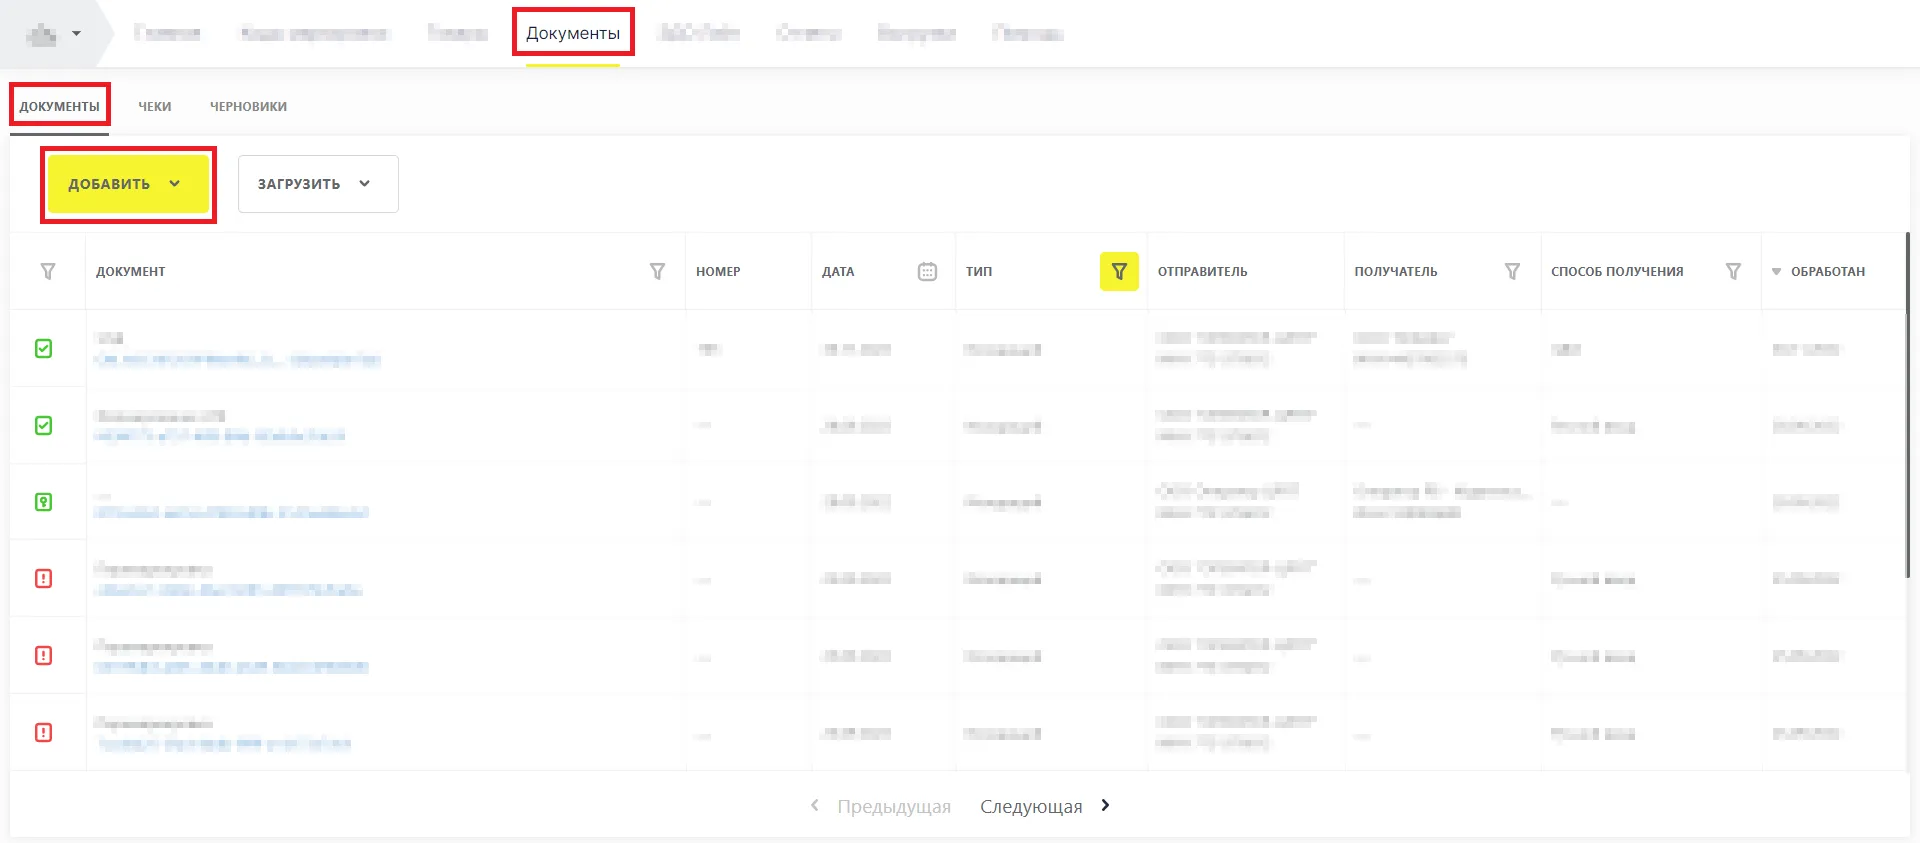Open the Документы top navigation item
The height and width of the screenshot is (843, 1920).
[573, 33]
